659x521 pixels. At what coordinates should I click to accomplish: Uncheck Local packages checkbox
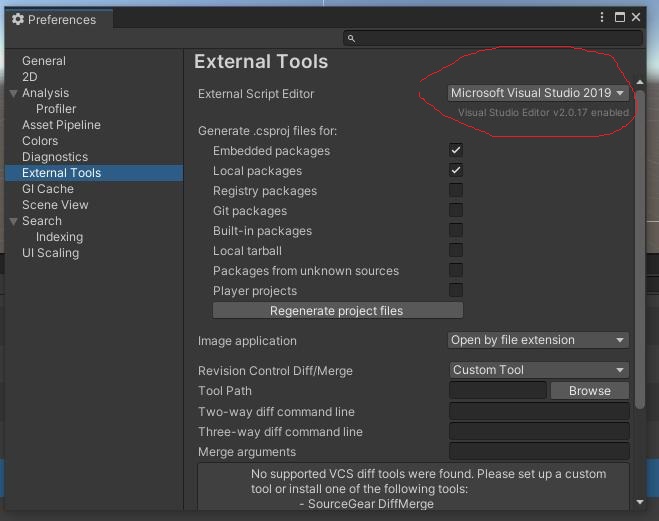point(456,170)
